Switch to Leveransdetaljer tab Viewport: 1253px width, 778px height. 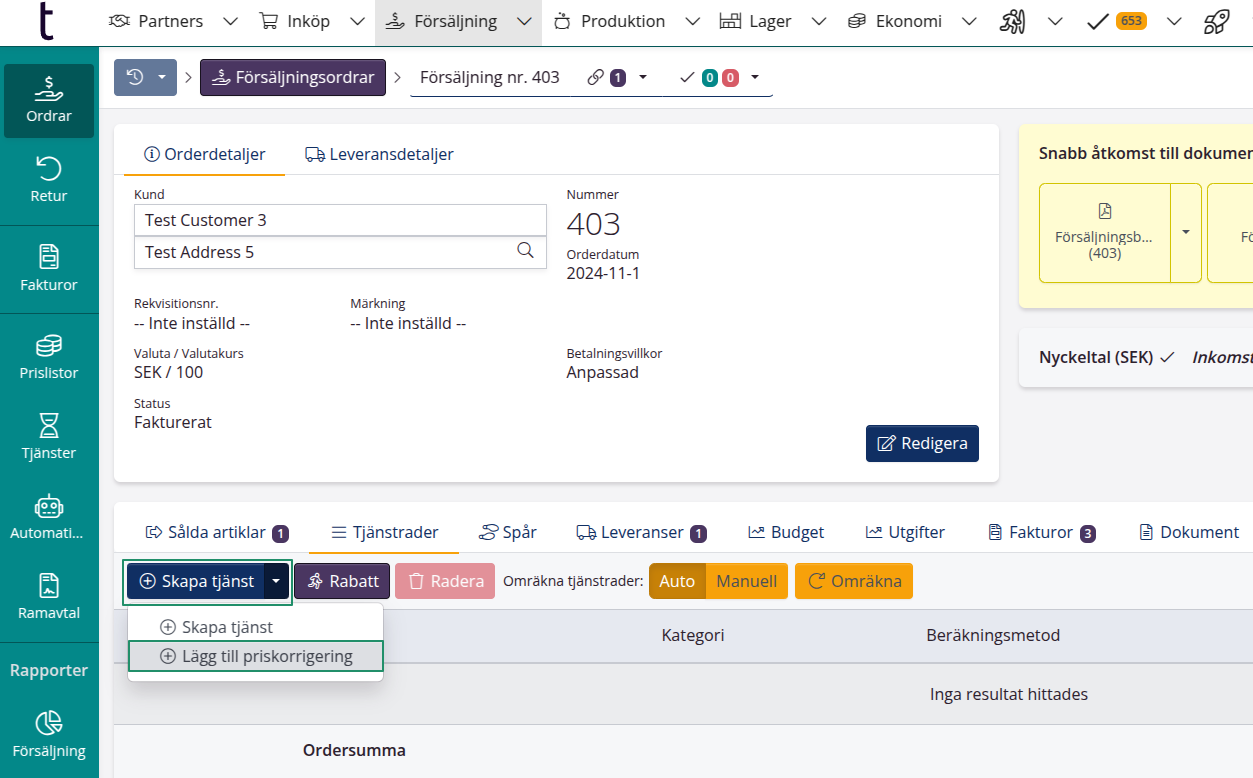tap(379, 154)
